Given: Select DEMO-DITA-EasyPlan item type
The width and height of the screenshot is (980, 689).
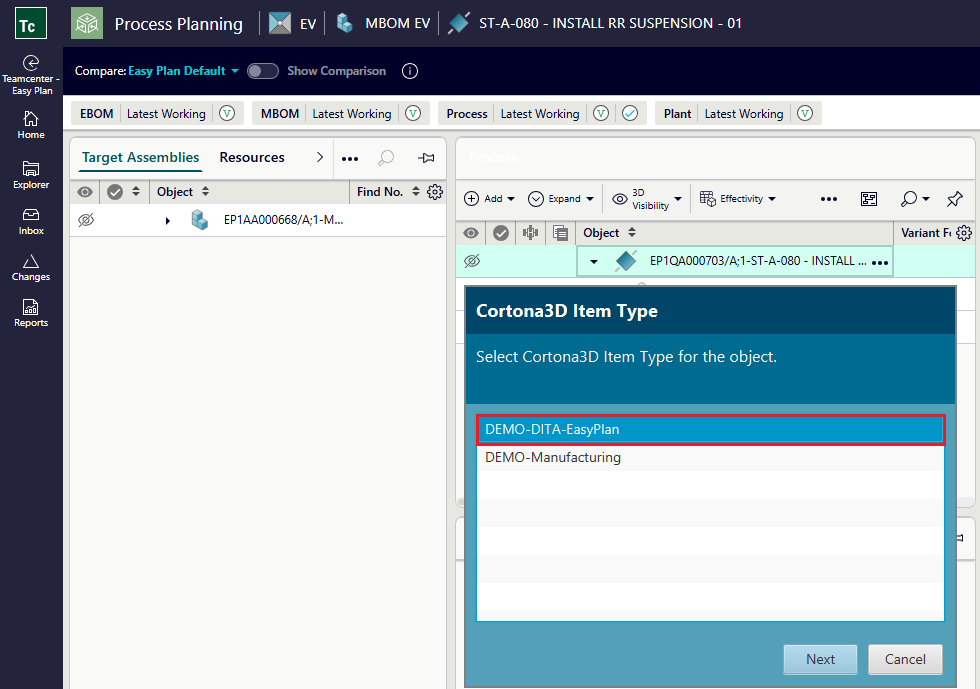Looking at the screenshot, I should (x=710, y=430).
